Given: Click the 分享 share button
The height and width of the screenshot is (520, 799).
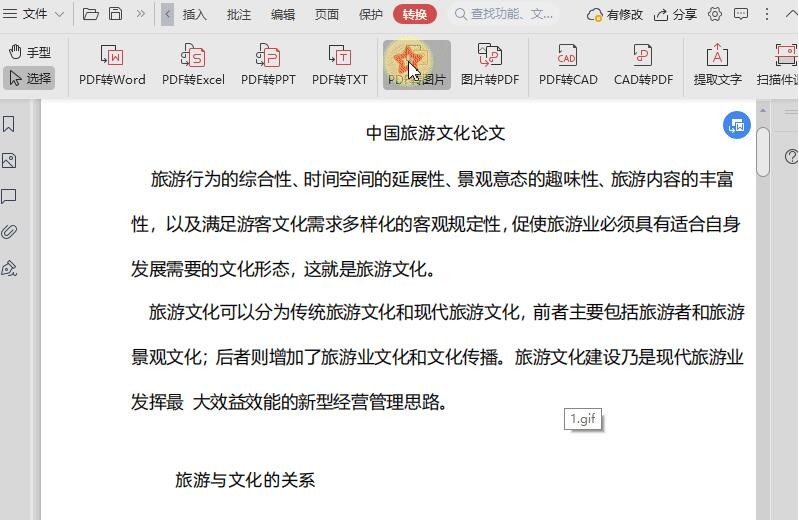Looking at the screenshot, I should tap(675, 14).
